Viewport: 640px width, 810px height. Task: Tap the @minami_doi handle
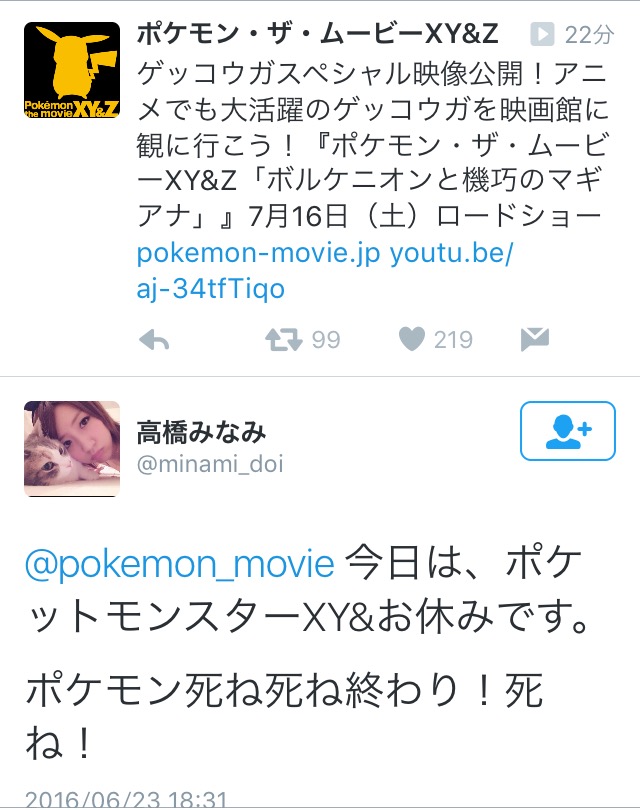coord(210,464)
